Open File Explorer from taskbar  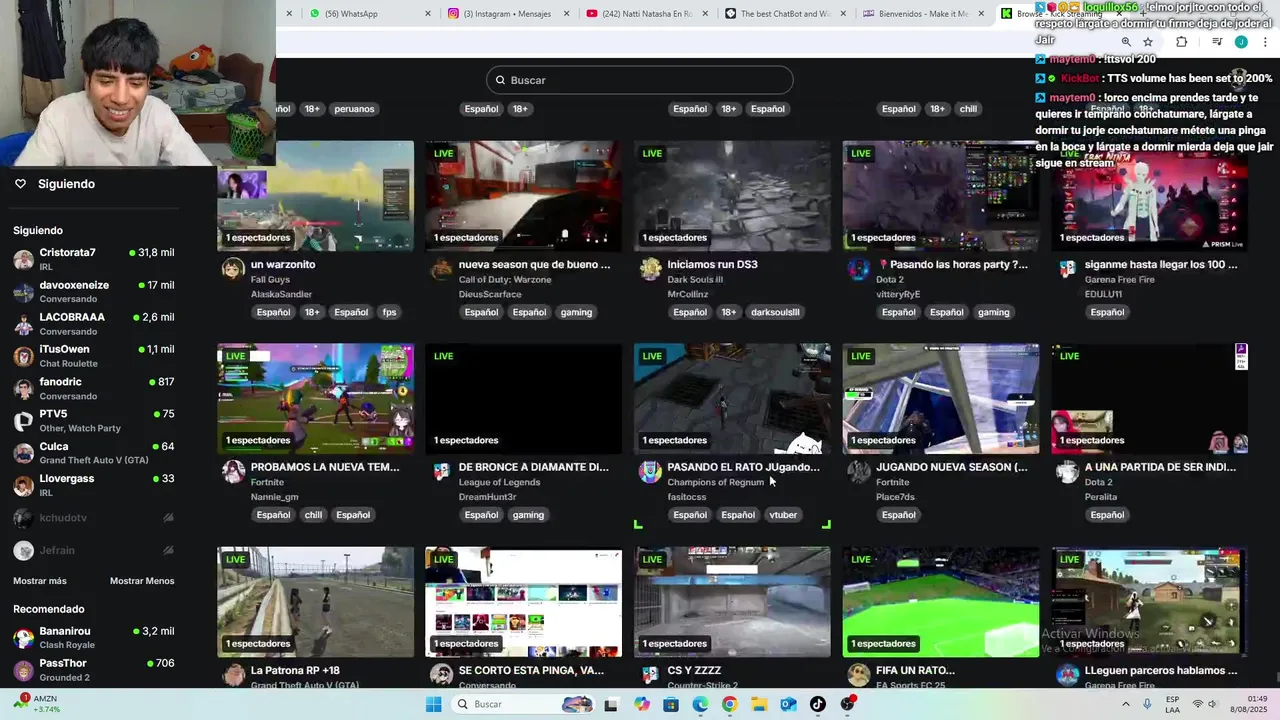pyautogui.click(x=759, y=704)
